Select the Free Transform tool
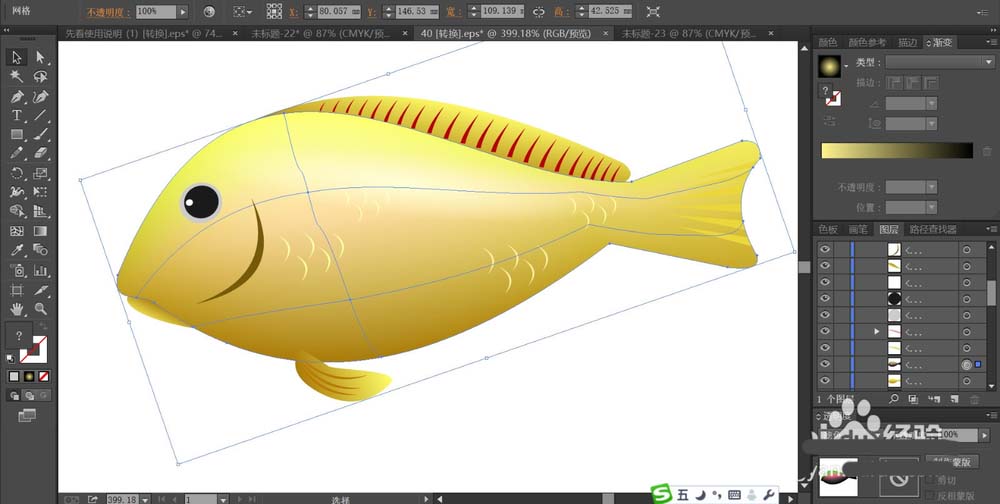 click(x=41, y=192)
